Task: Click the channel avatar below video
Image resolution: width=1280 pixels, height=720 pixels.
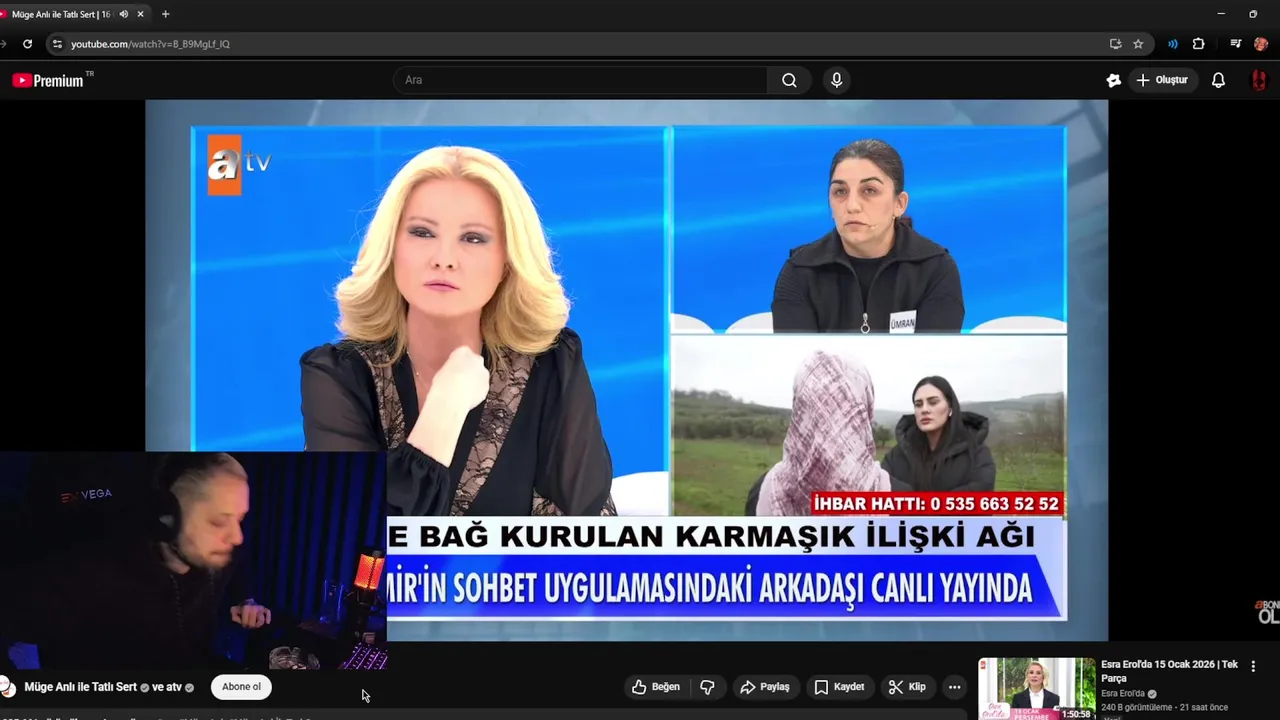Action: coord(7,687)
